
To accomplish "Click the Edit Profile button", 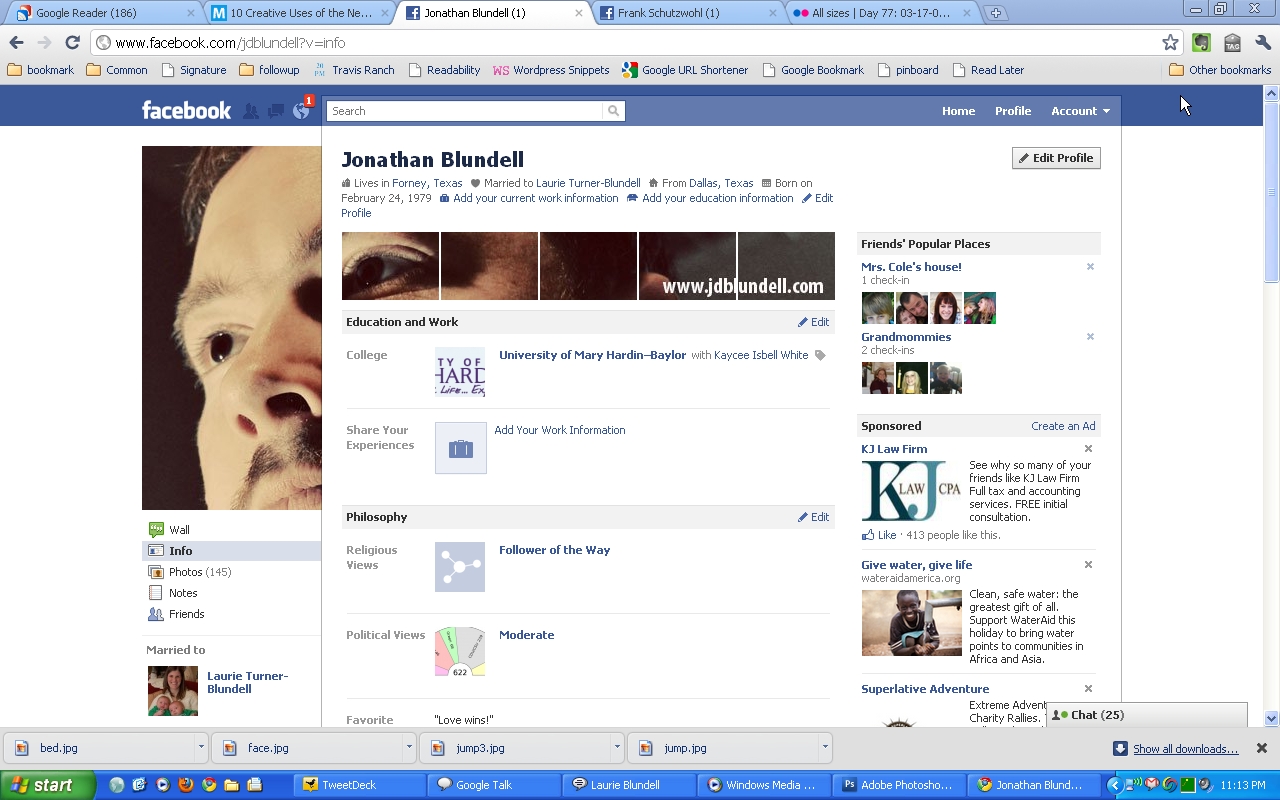I will [x=1056, y=157].
